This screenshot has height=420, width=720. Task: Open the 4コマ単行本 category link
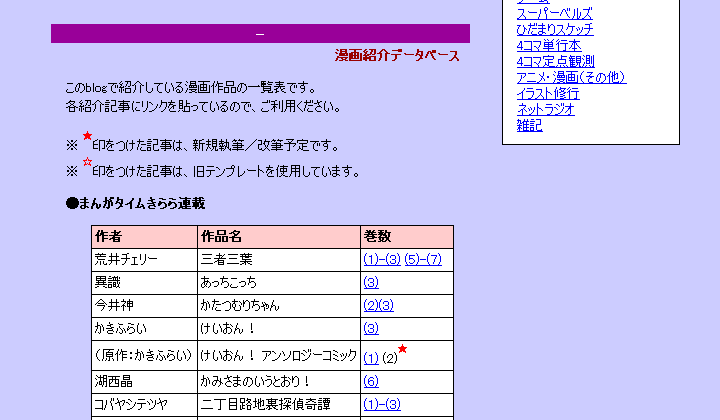[549, 45]
